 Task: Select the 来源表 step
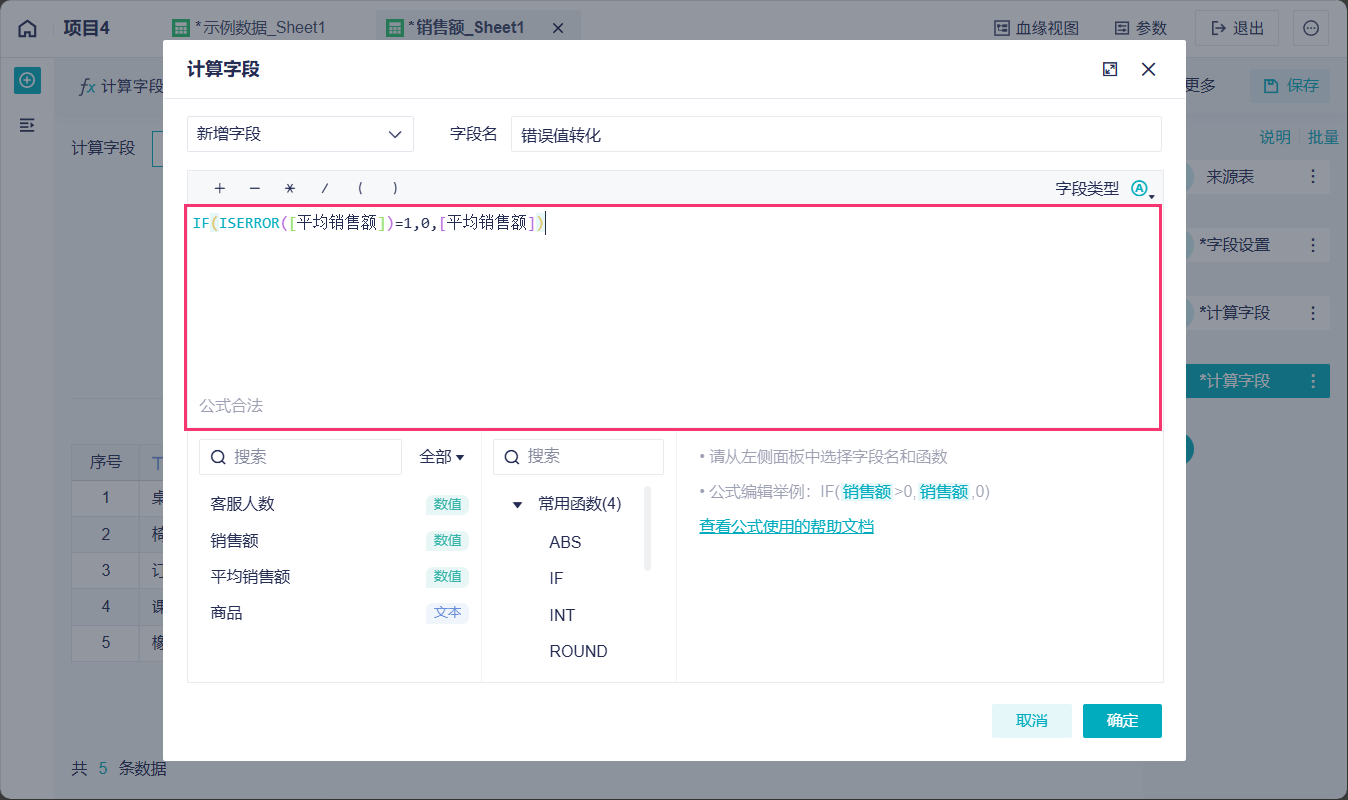(1258, 177)
